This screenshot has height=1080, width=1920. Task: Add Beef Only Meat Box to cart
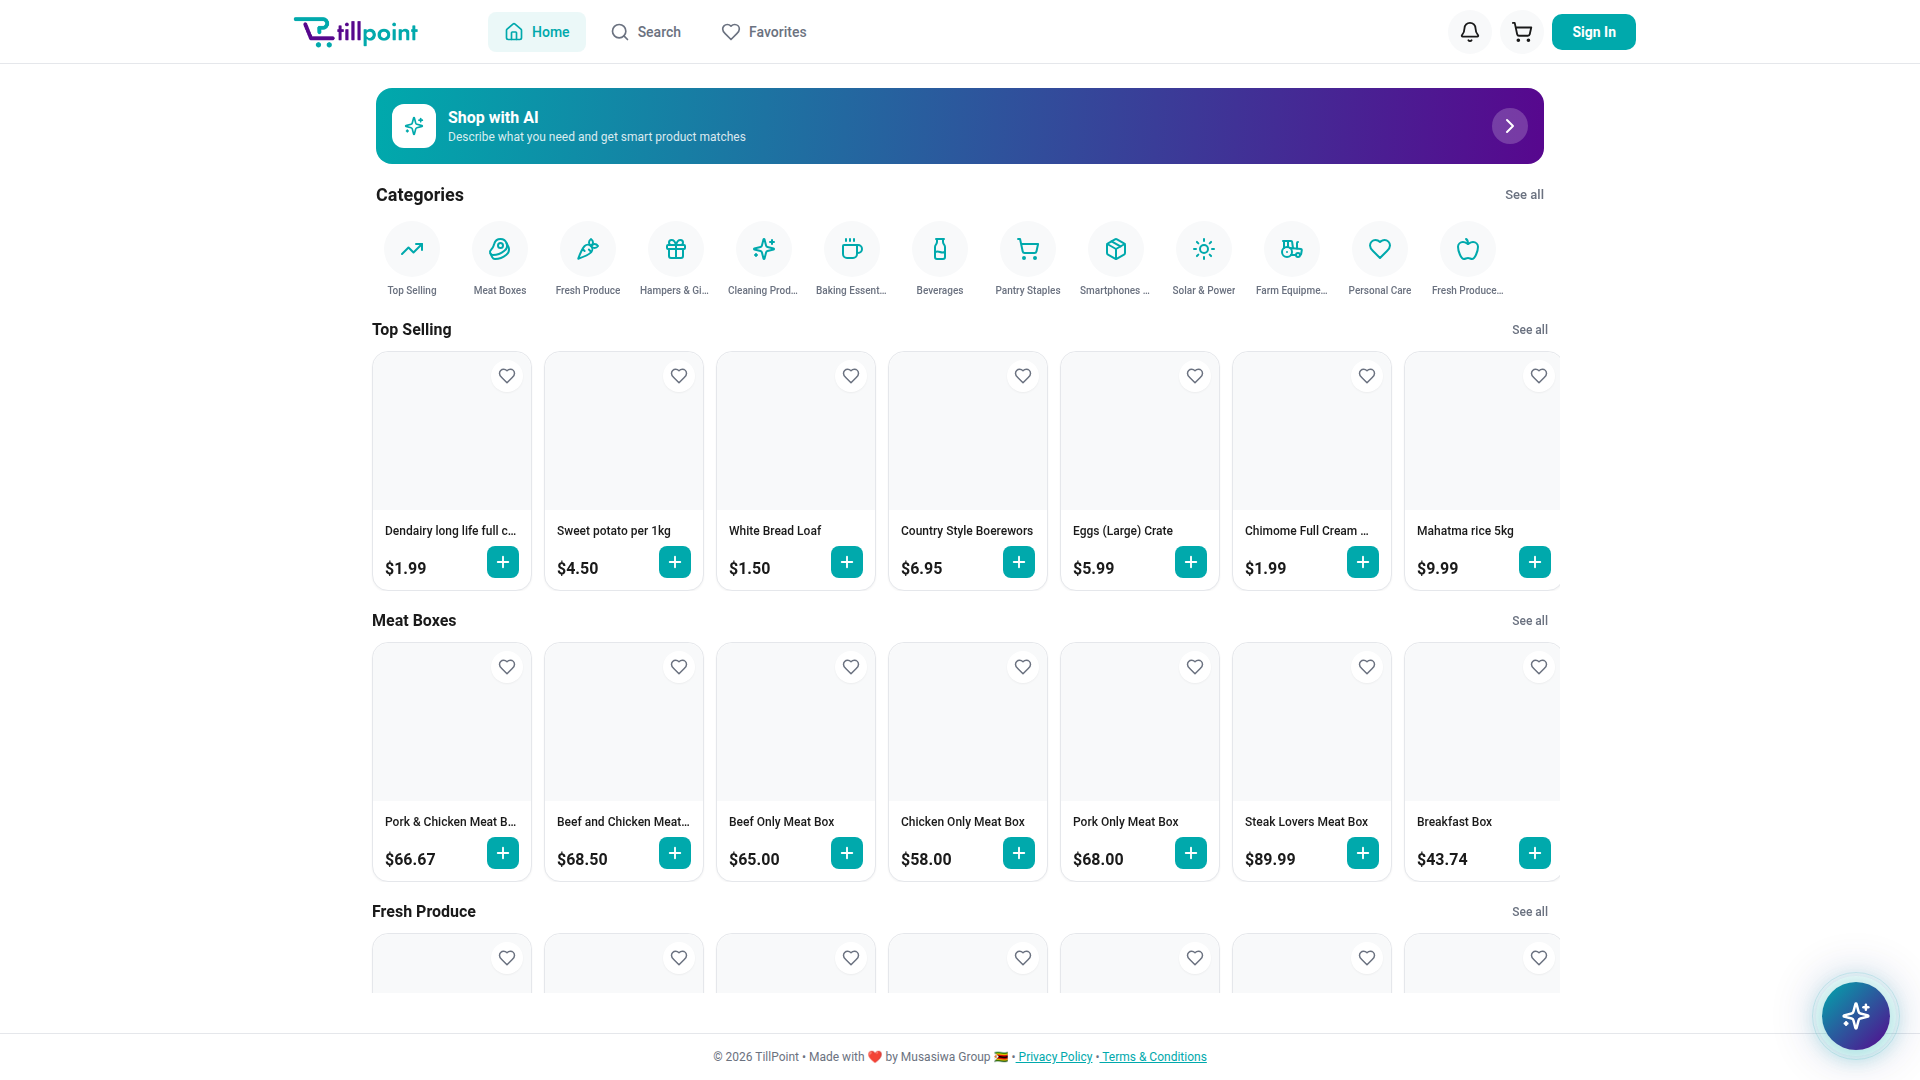(x=847, y=853)
